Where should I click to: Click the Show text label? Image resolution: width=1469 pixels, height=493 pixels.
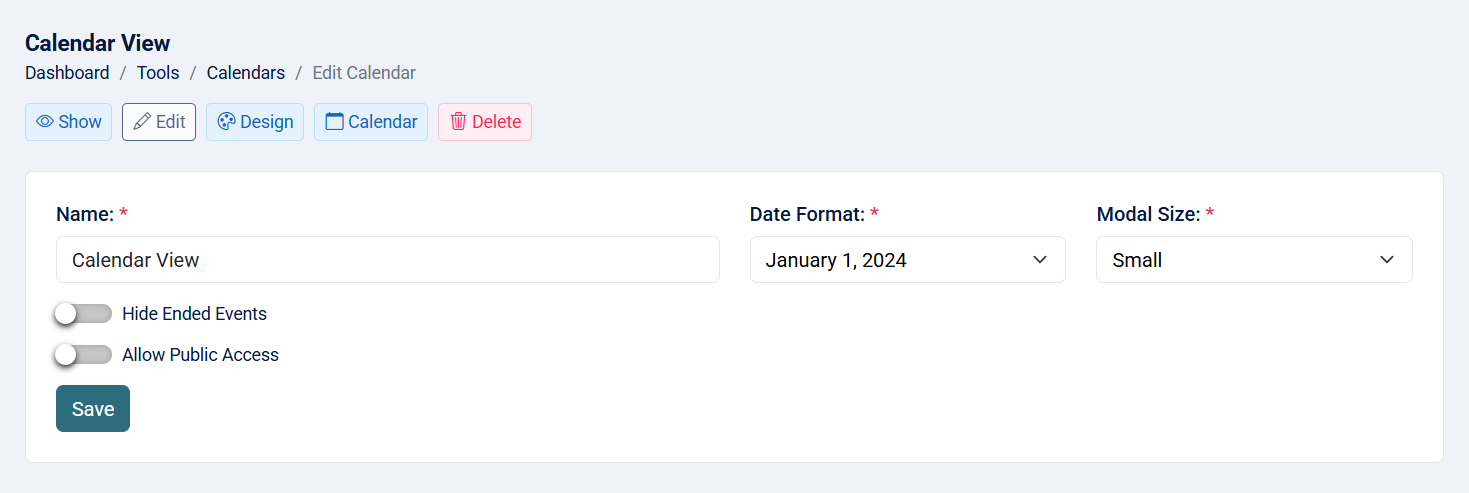80,122
